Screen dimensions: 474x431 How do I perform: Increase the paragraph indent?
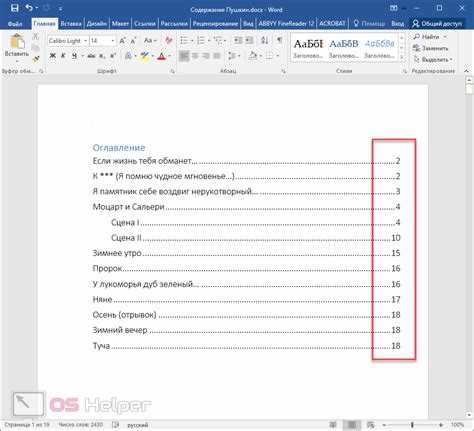[x=249, y=41]
